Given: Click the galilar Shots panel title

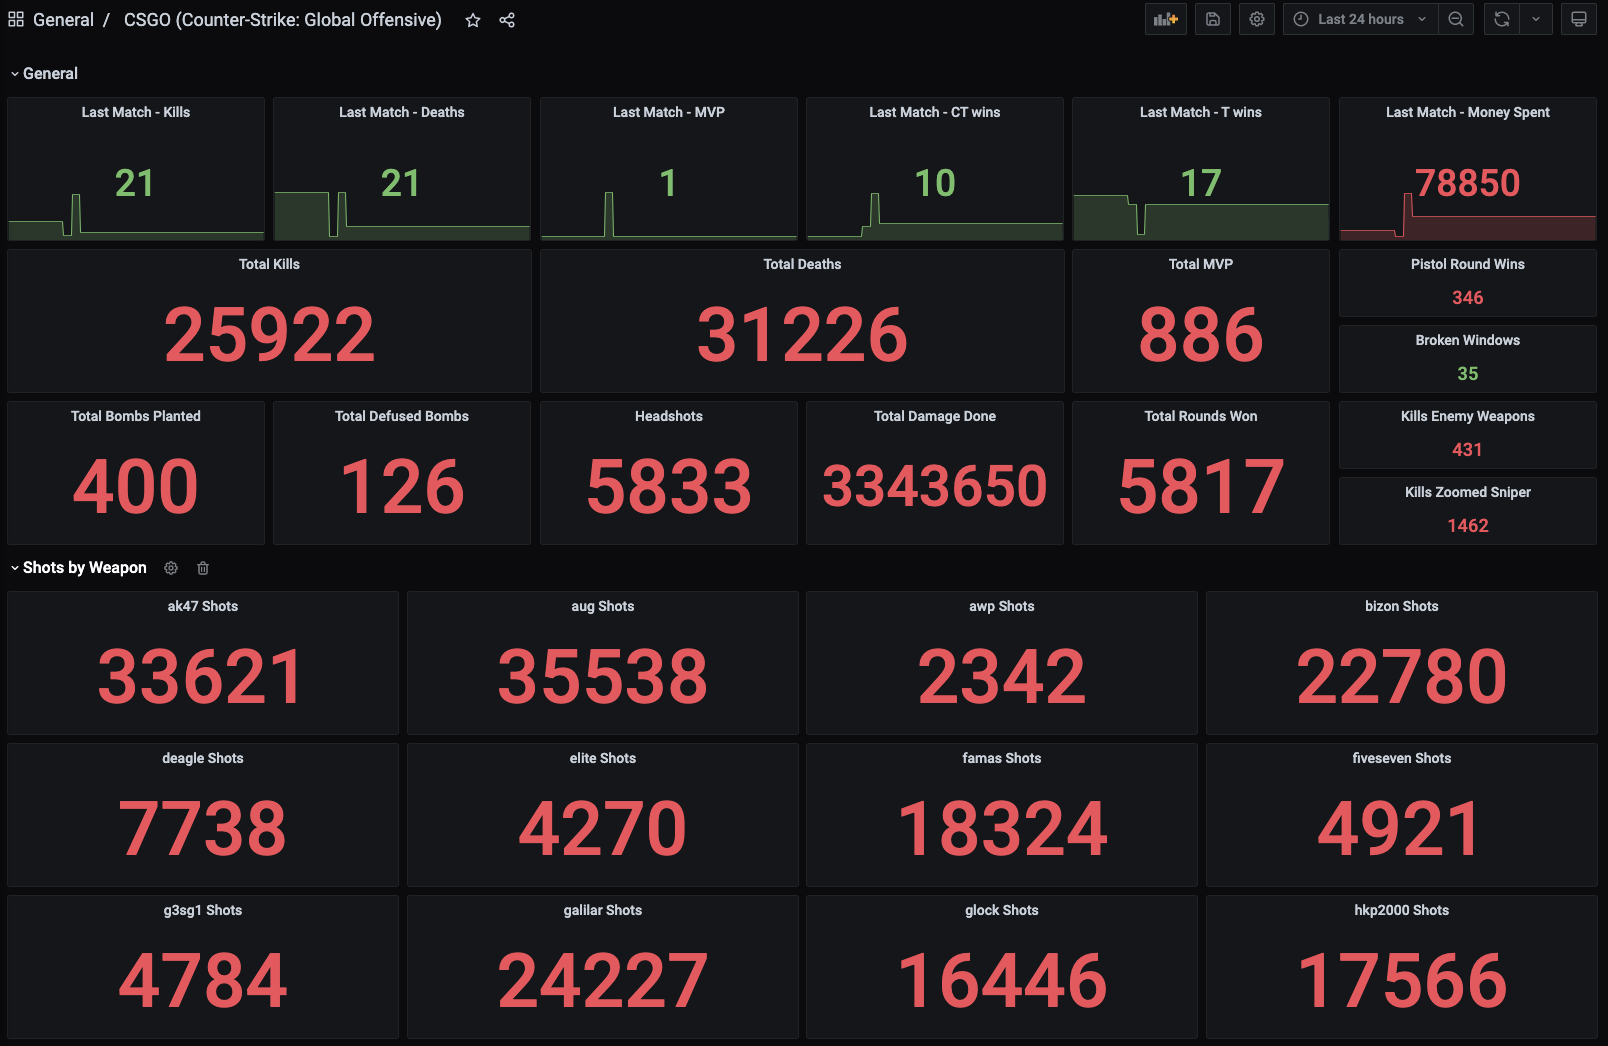Looking at the screenshot, I should [603, 910].
